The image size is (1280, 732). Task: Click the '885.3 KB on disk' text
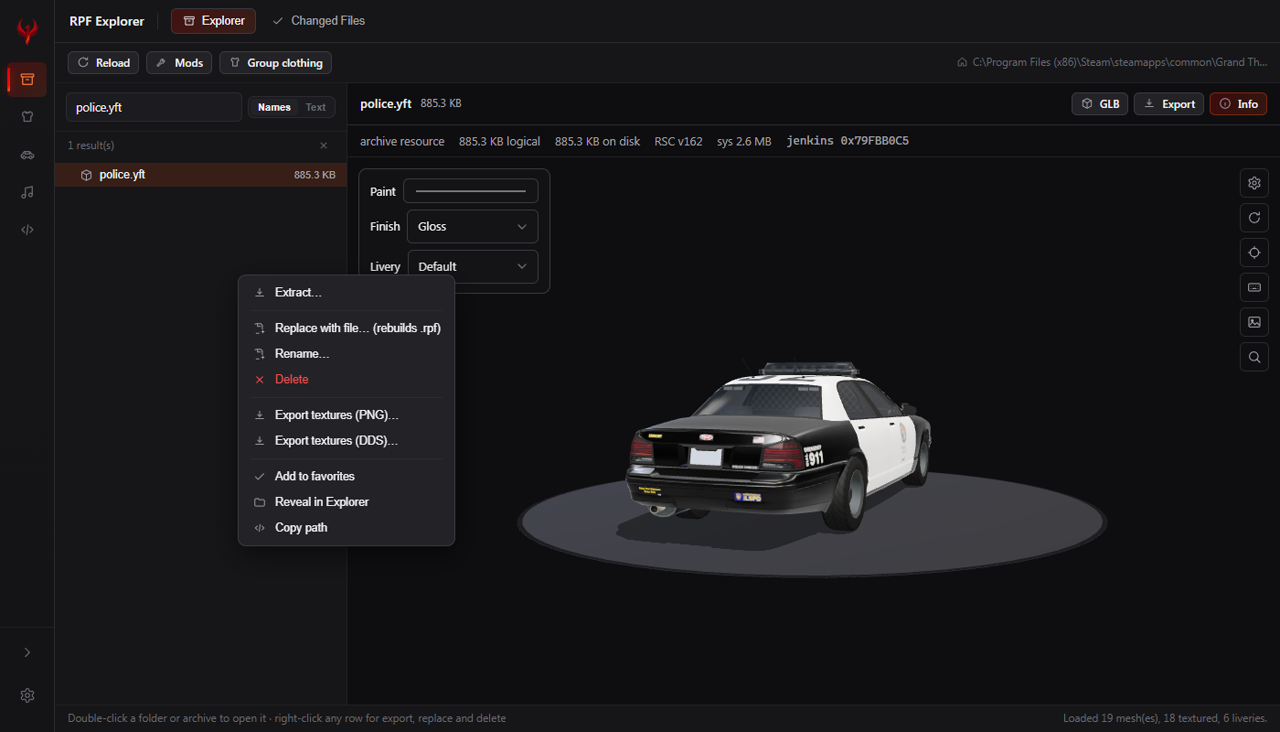pos(597,141)
